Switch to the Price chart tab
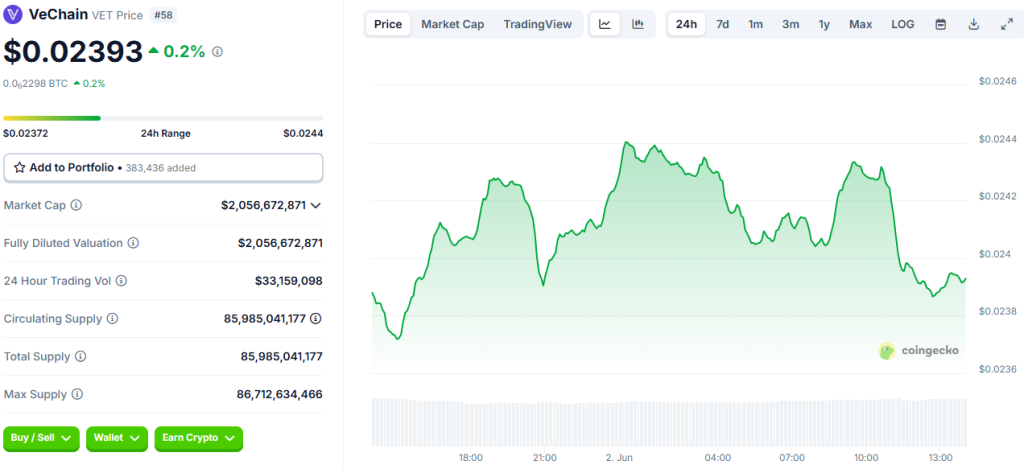The height and width of the screenshot is (469, 1024). coord(388,24)
